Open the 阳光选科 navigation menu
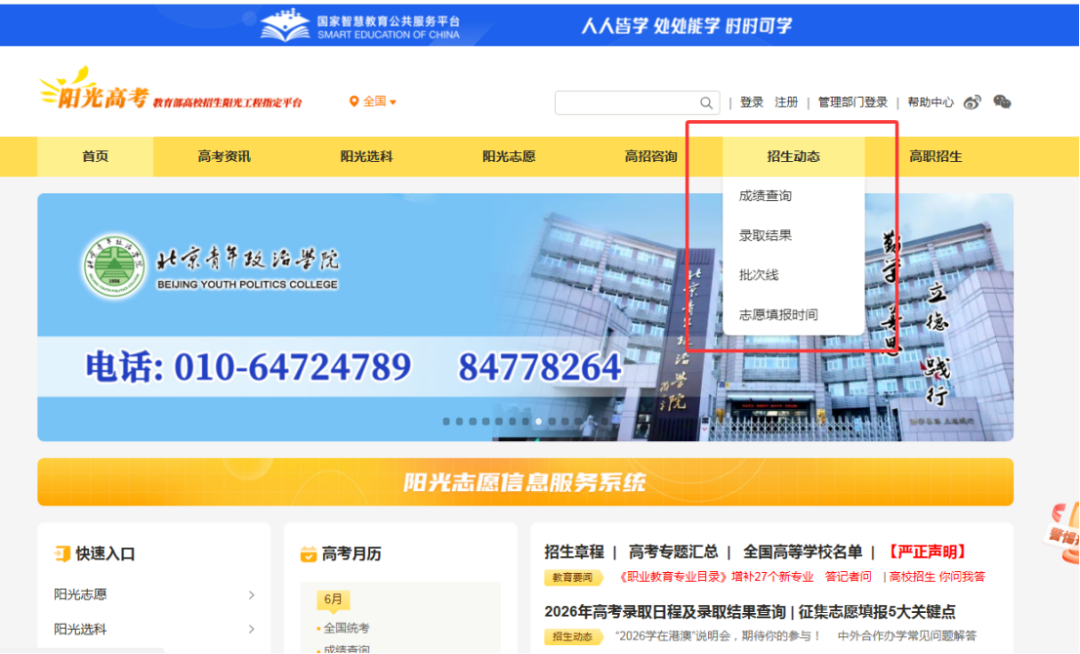Image resolution: width=1080 pixels, height=654 pixels. [366, 156]
